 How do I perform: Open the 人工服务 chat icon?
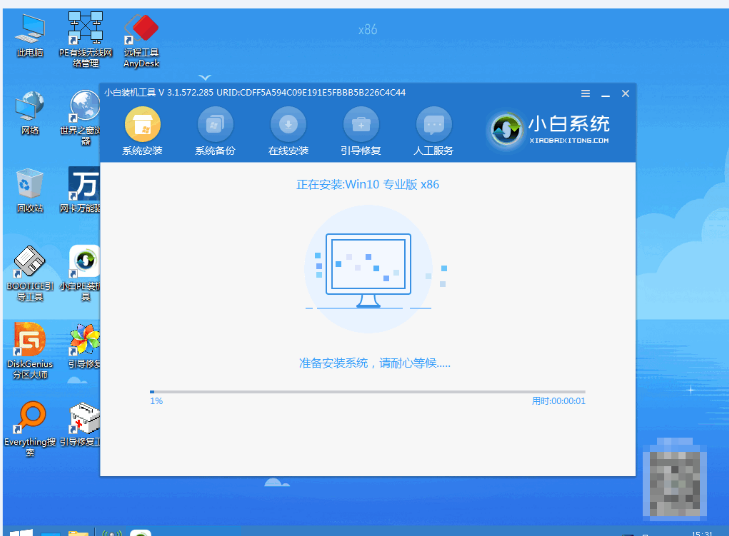coord(434,124)
